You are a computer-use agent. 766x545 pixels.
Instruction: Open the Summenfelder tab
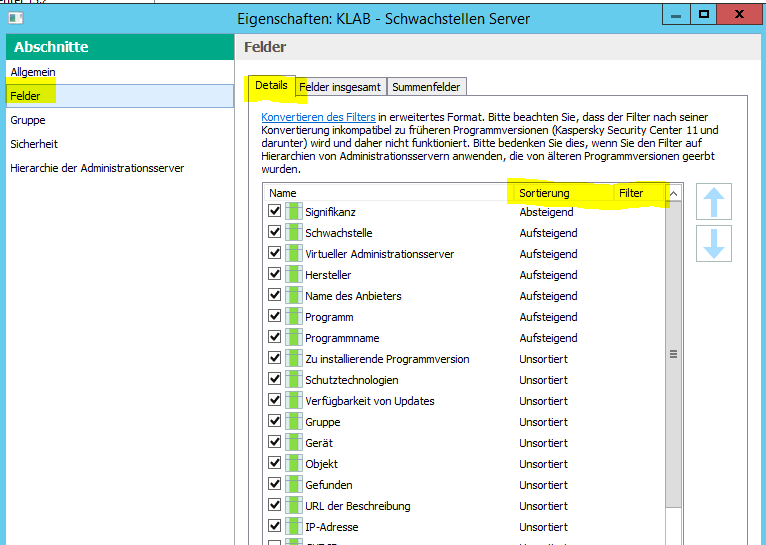427,87
